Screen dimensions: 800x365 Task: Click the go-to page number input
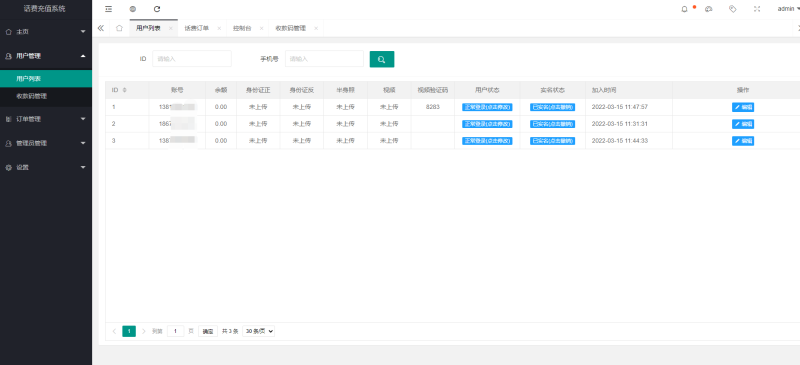pyautogui.click(x=176, y=331)
